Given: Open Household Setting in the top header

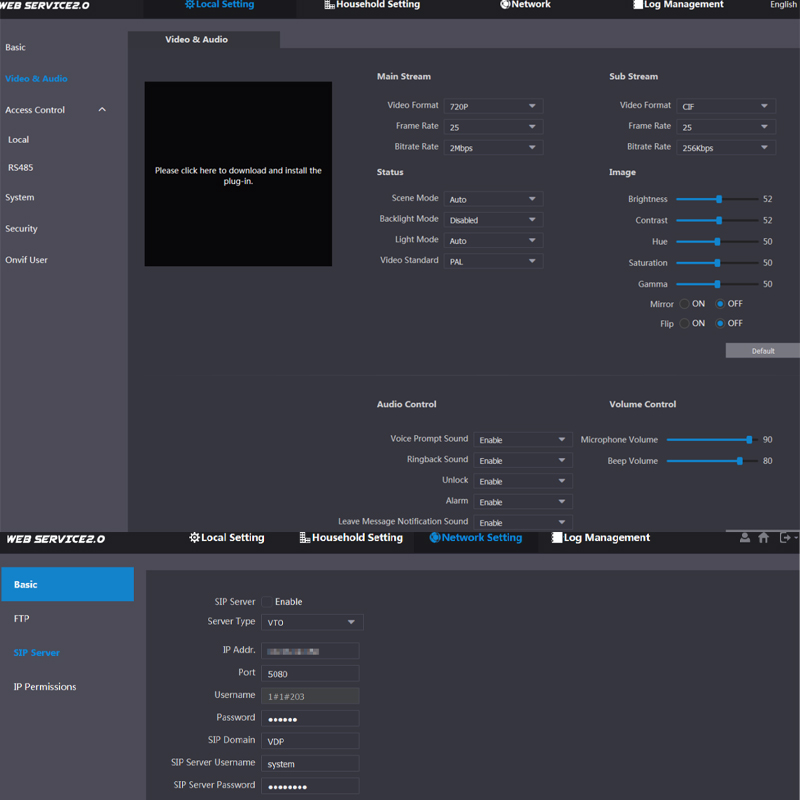Looking at the screenshot, I should 372,5.
